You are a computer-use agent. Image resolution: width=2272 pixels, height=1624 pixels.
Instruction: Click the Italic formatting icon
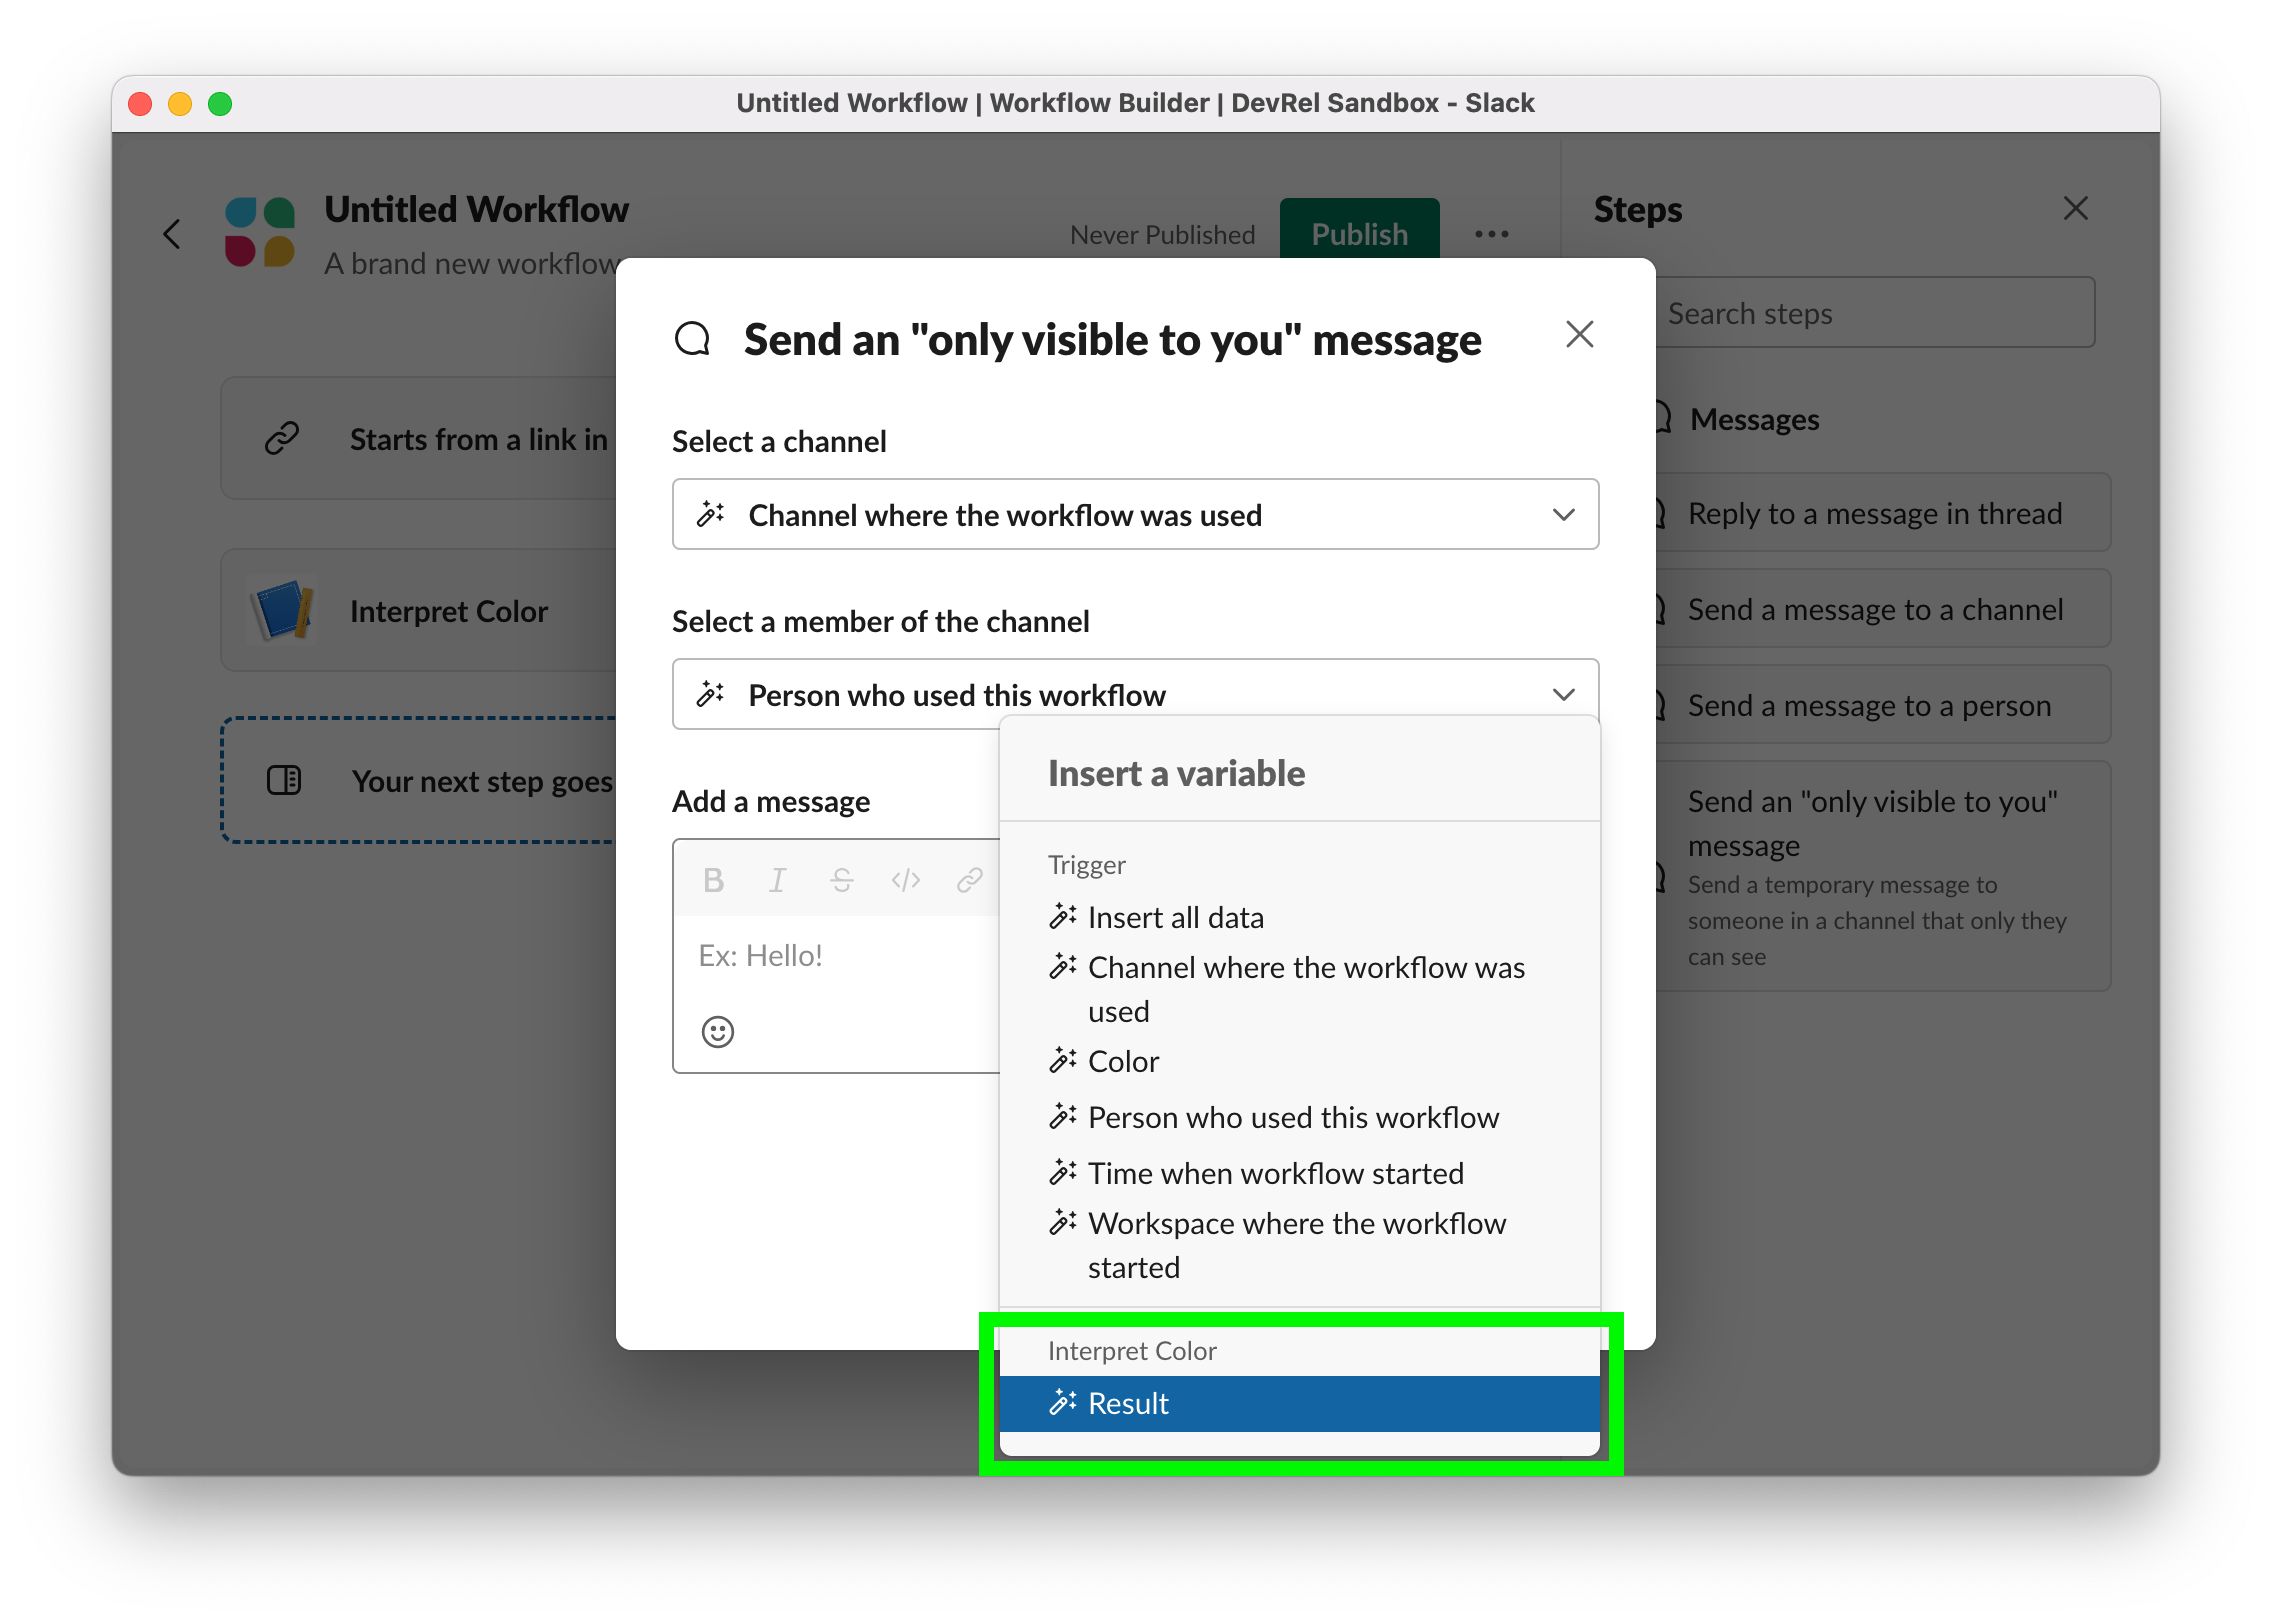coord(777,880)
